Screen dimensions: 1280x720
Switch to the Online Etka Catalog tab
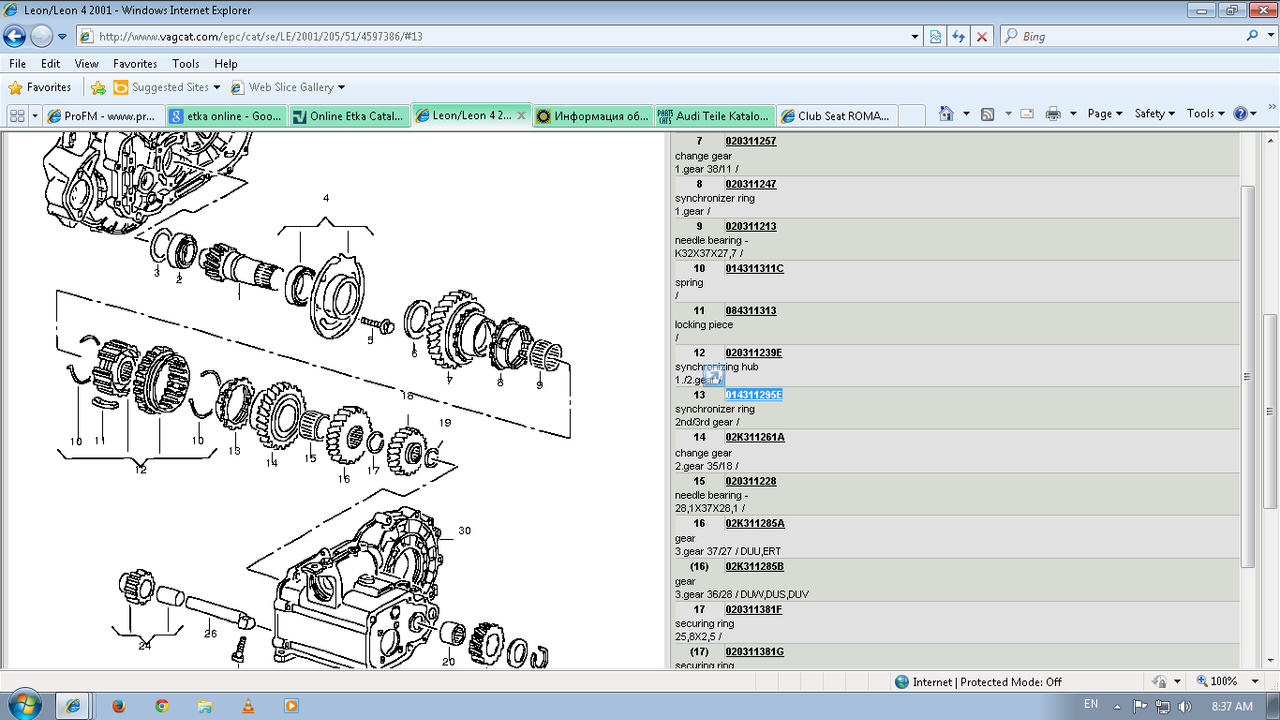click(348, 116)
